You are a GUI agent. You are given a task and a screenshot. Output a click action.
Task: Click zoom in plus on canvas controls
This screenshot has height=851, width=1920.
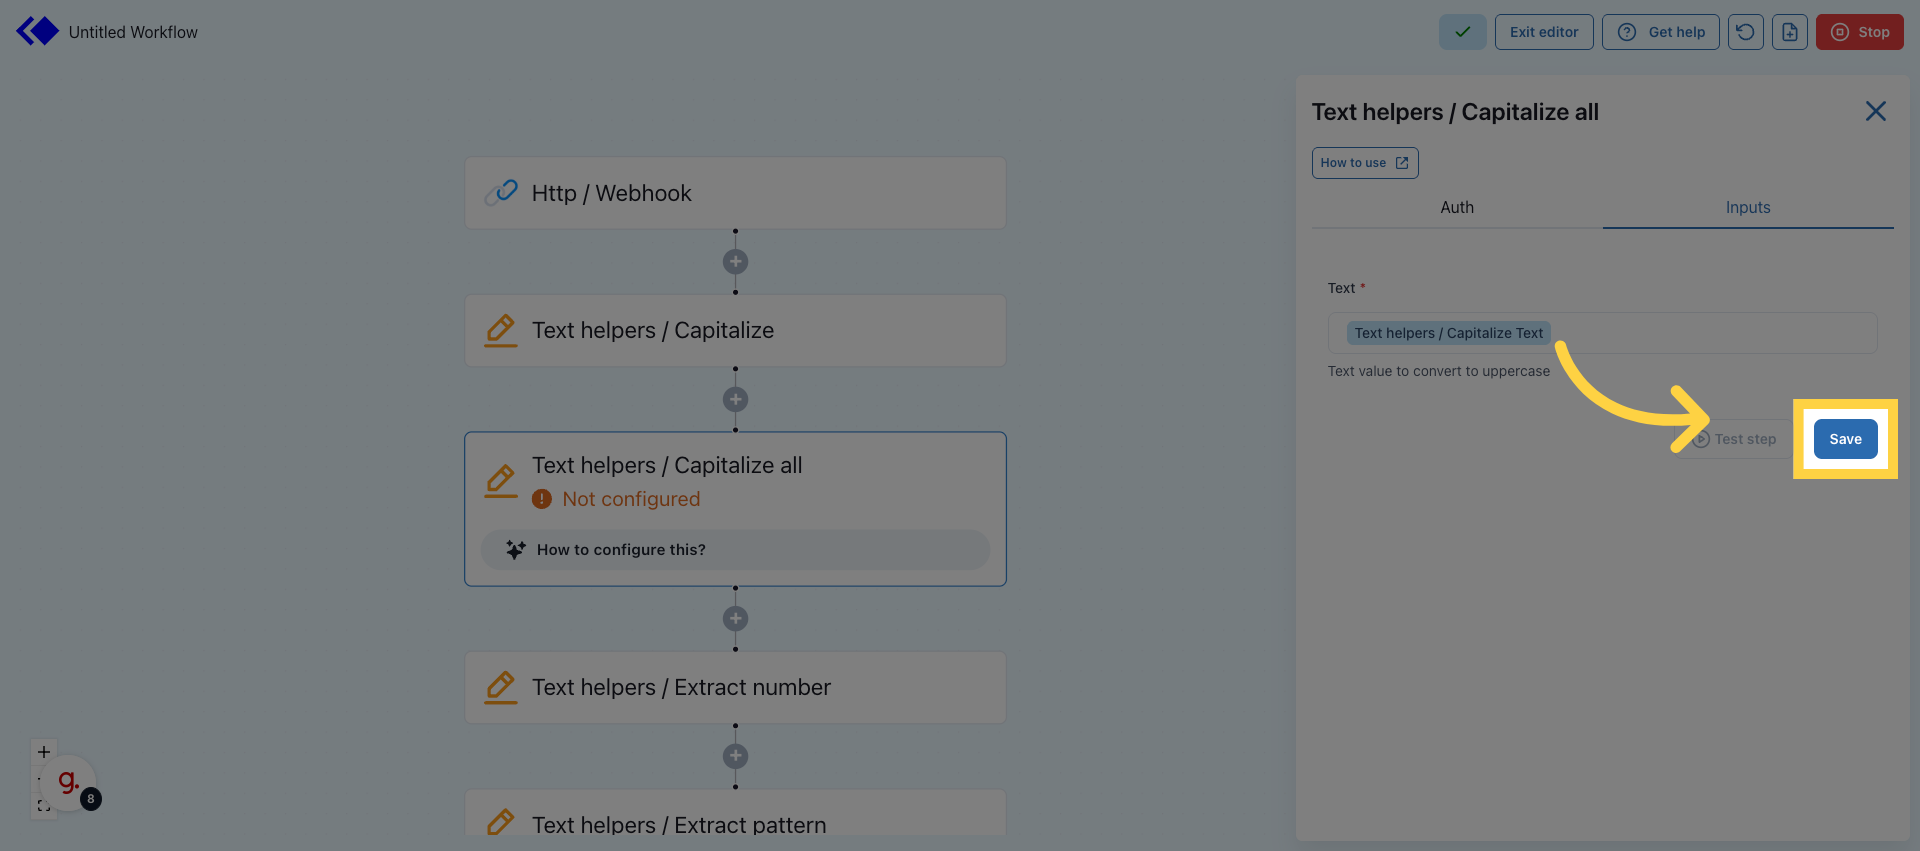pyautogui.click(x=44, y=751)
